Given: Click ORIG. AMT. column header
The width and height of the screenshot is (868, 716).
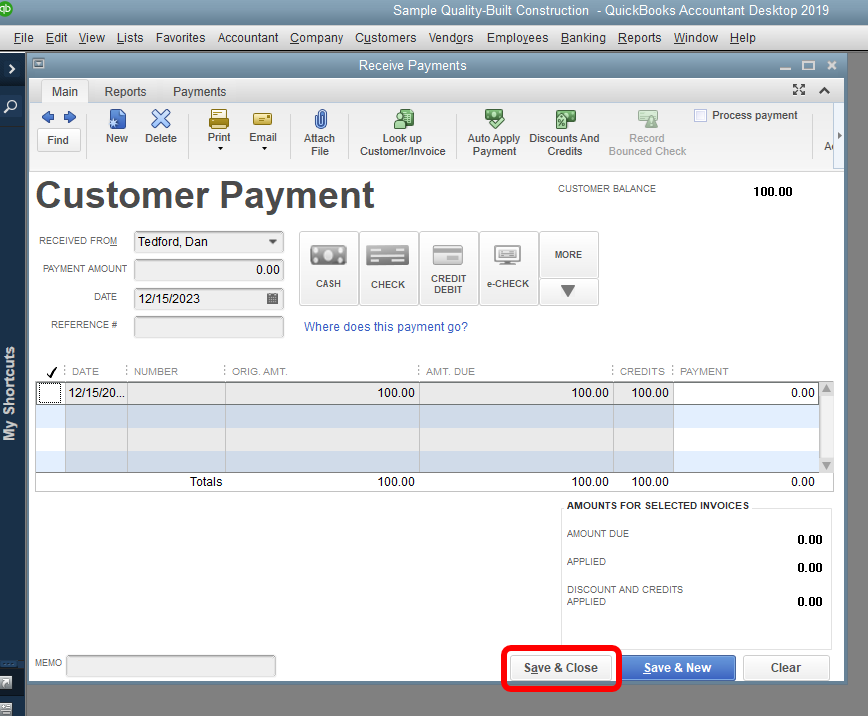Looking at the screenshot, I should tap(260, 372).
